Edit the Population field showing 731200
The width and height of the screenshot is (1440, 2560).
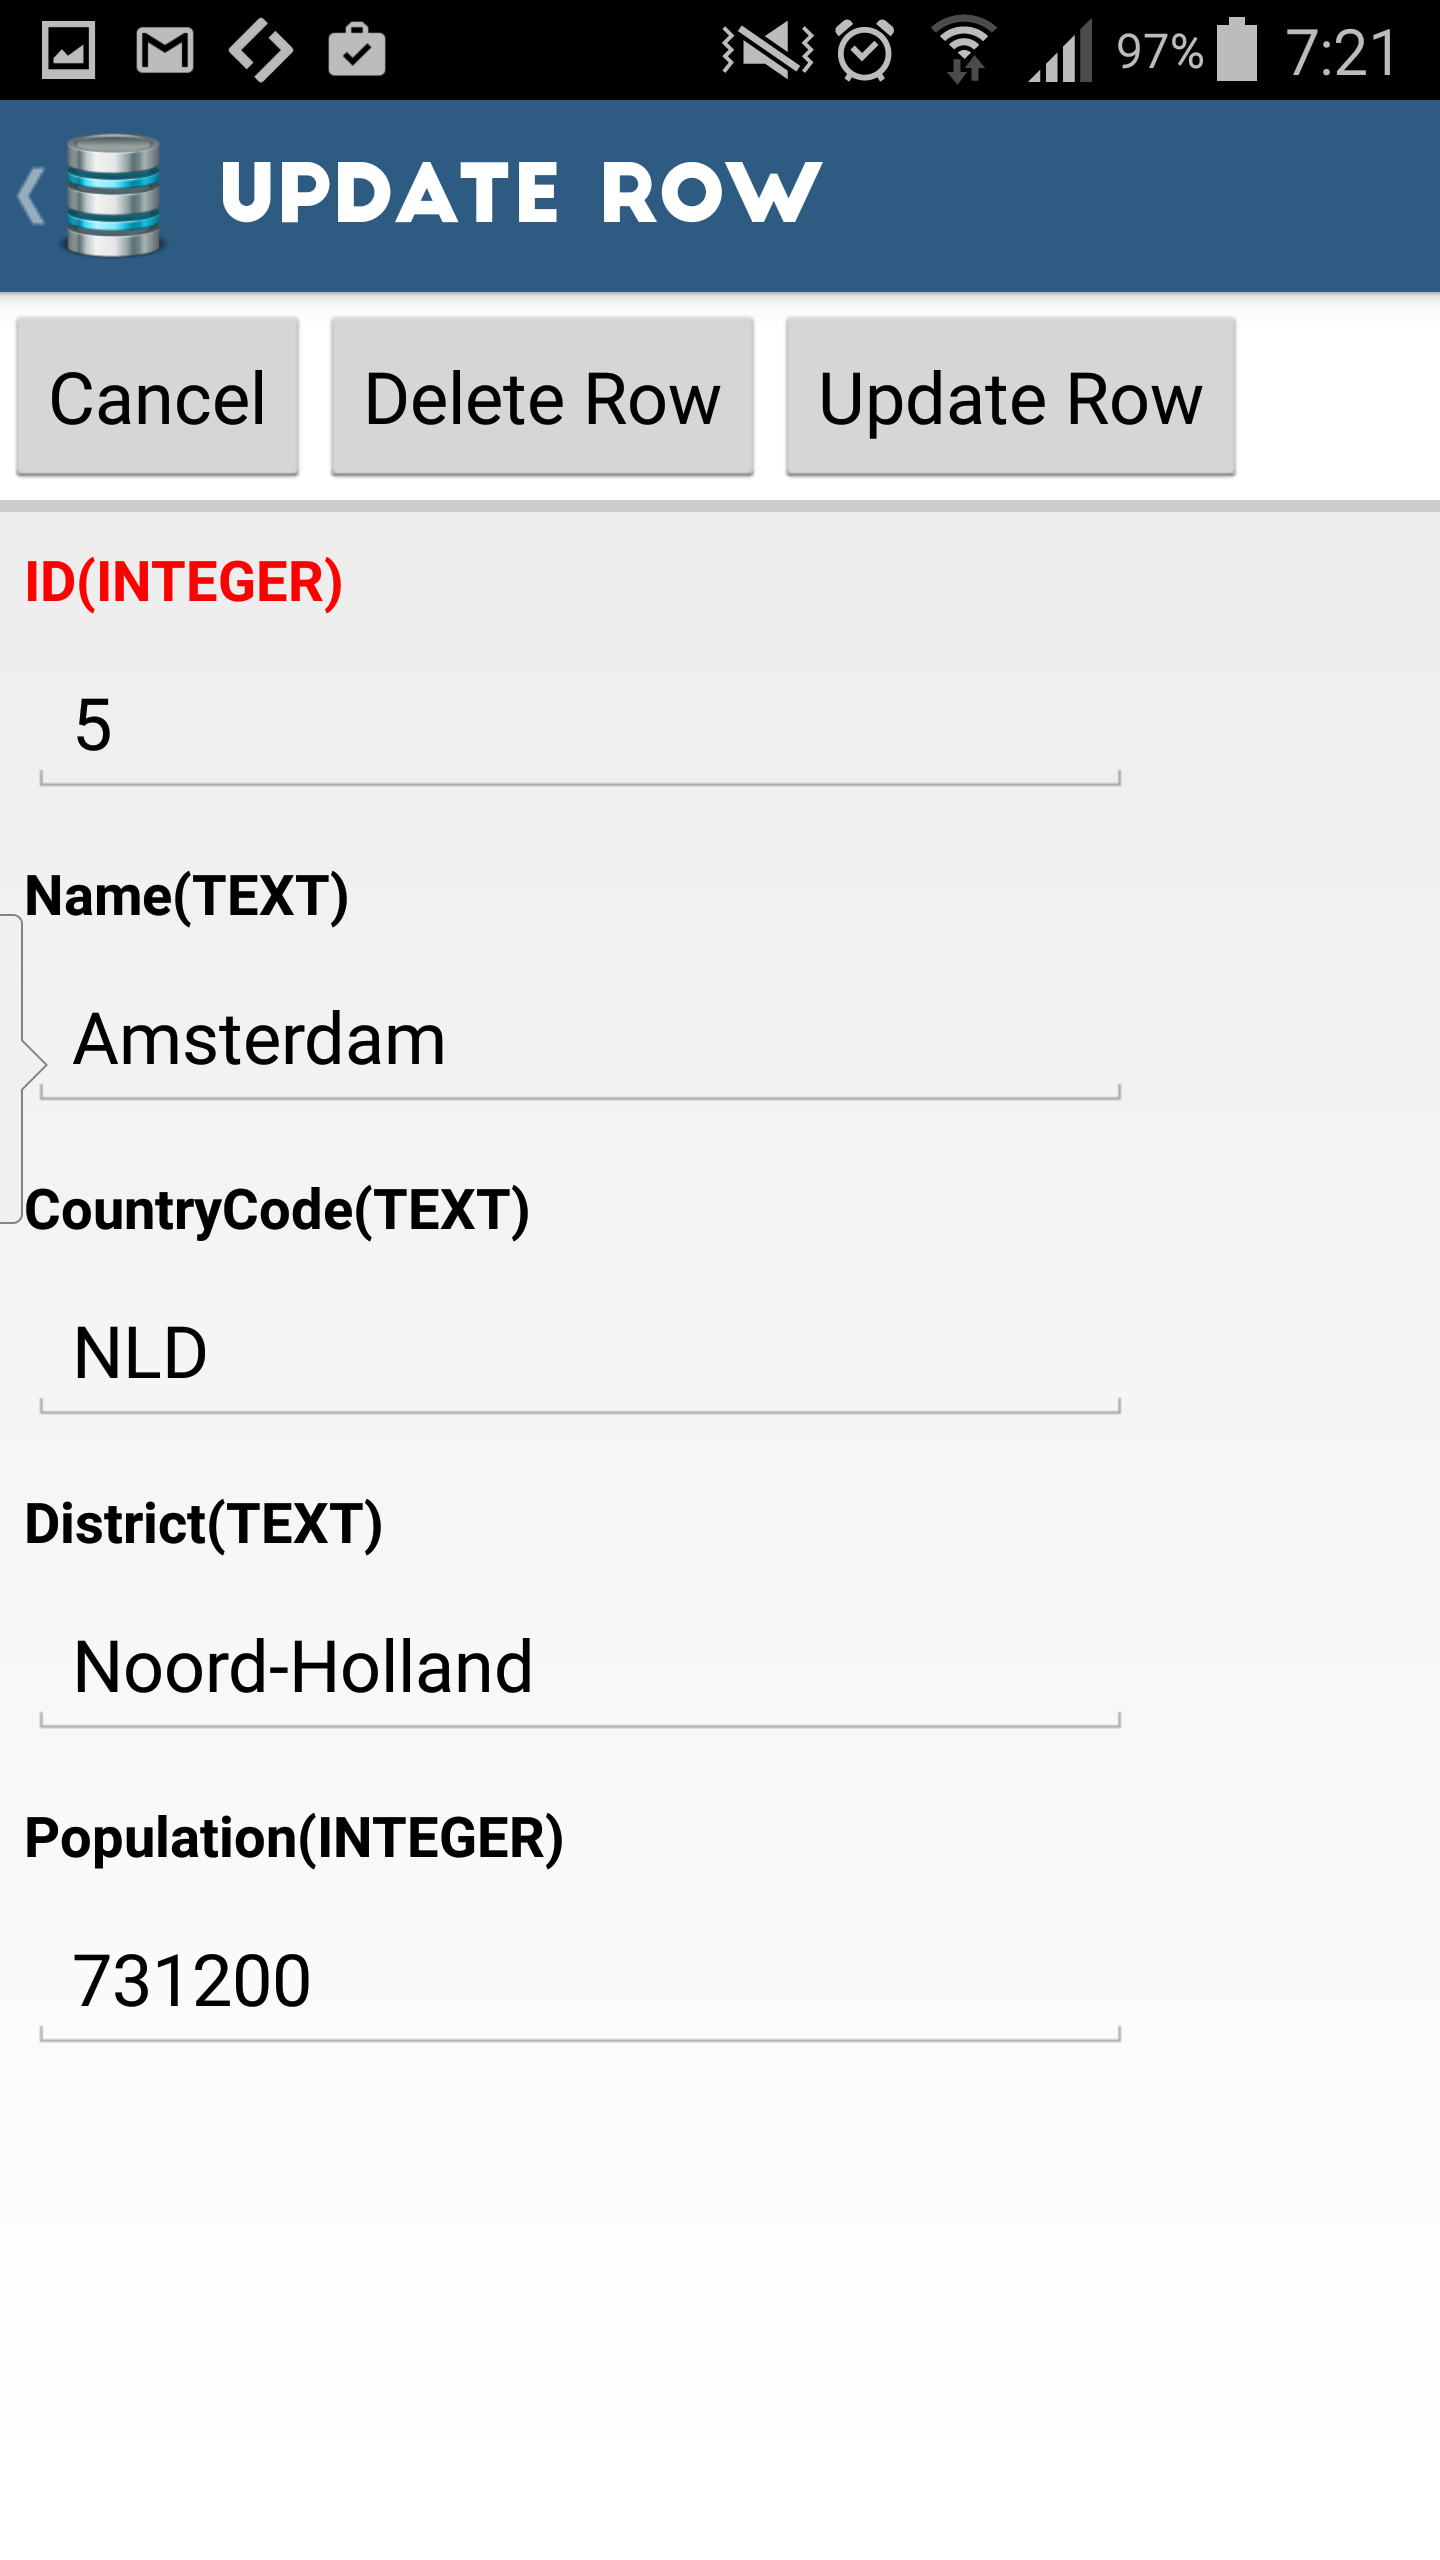[x=580, y=1982]
